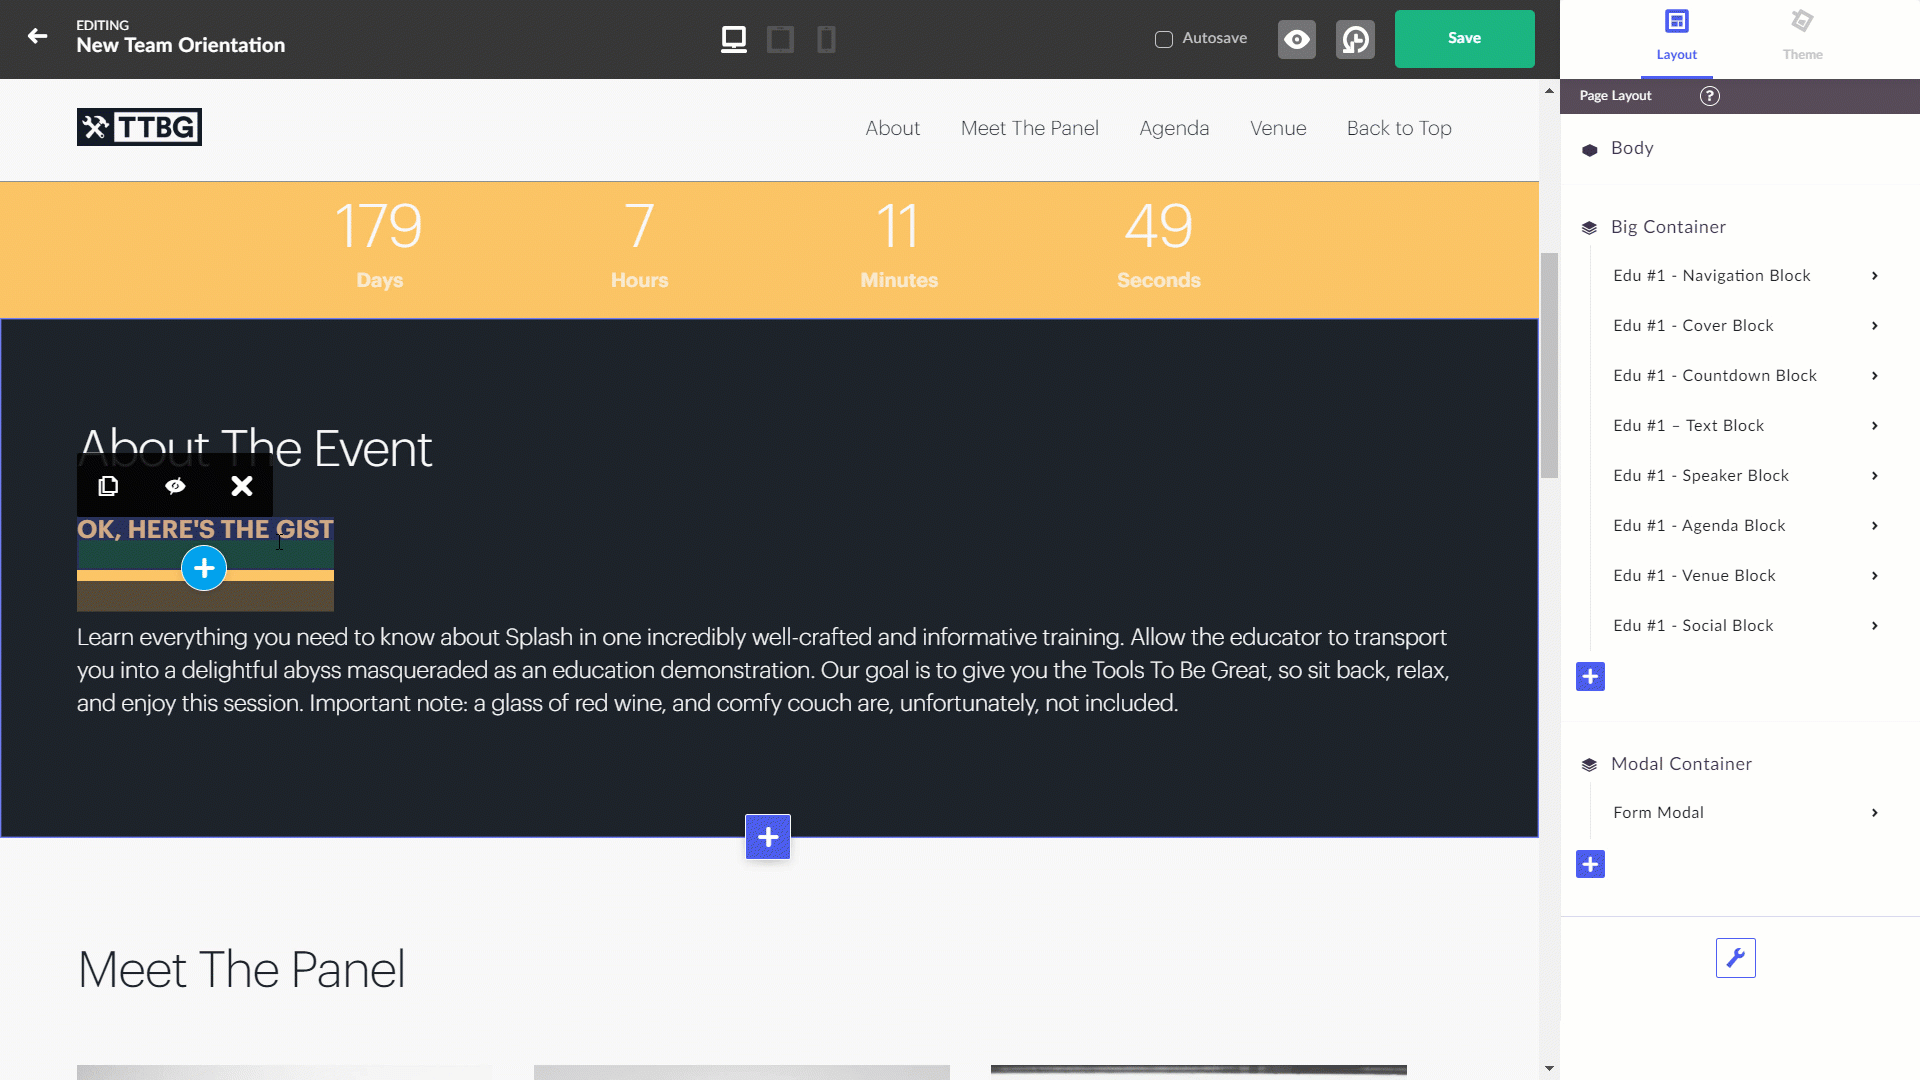The image size is (1920, 1080).
Task: Click New Team Orientation page title
Action: click(x=181, y=45)
